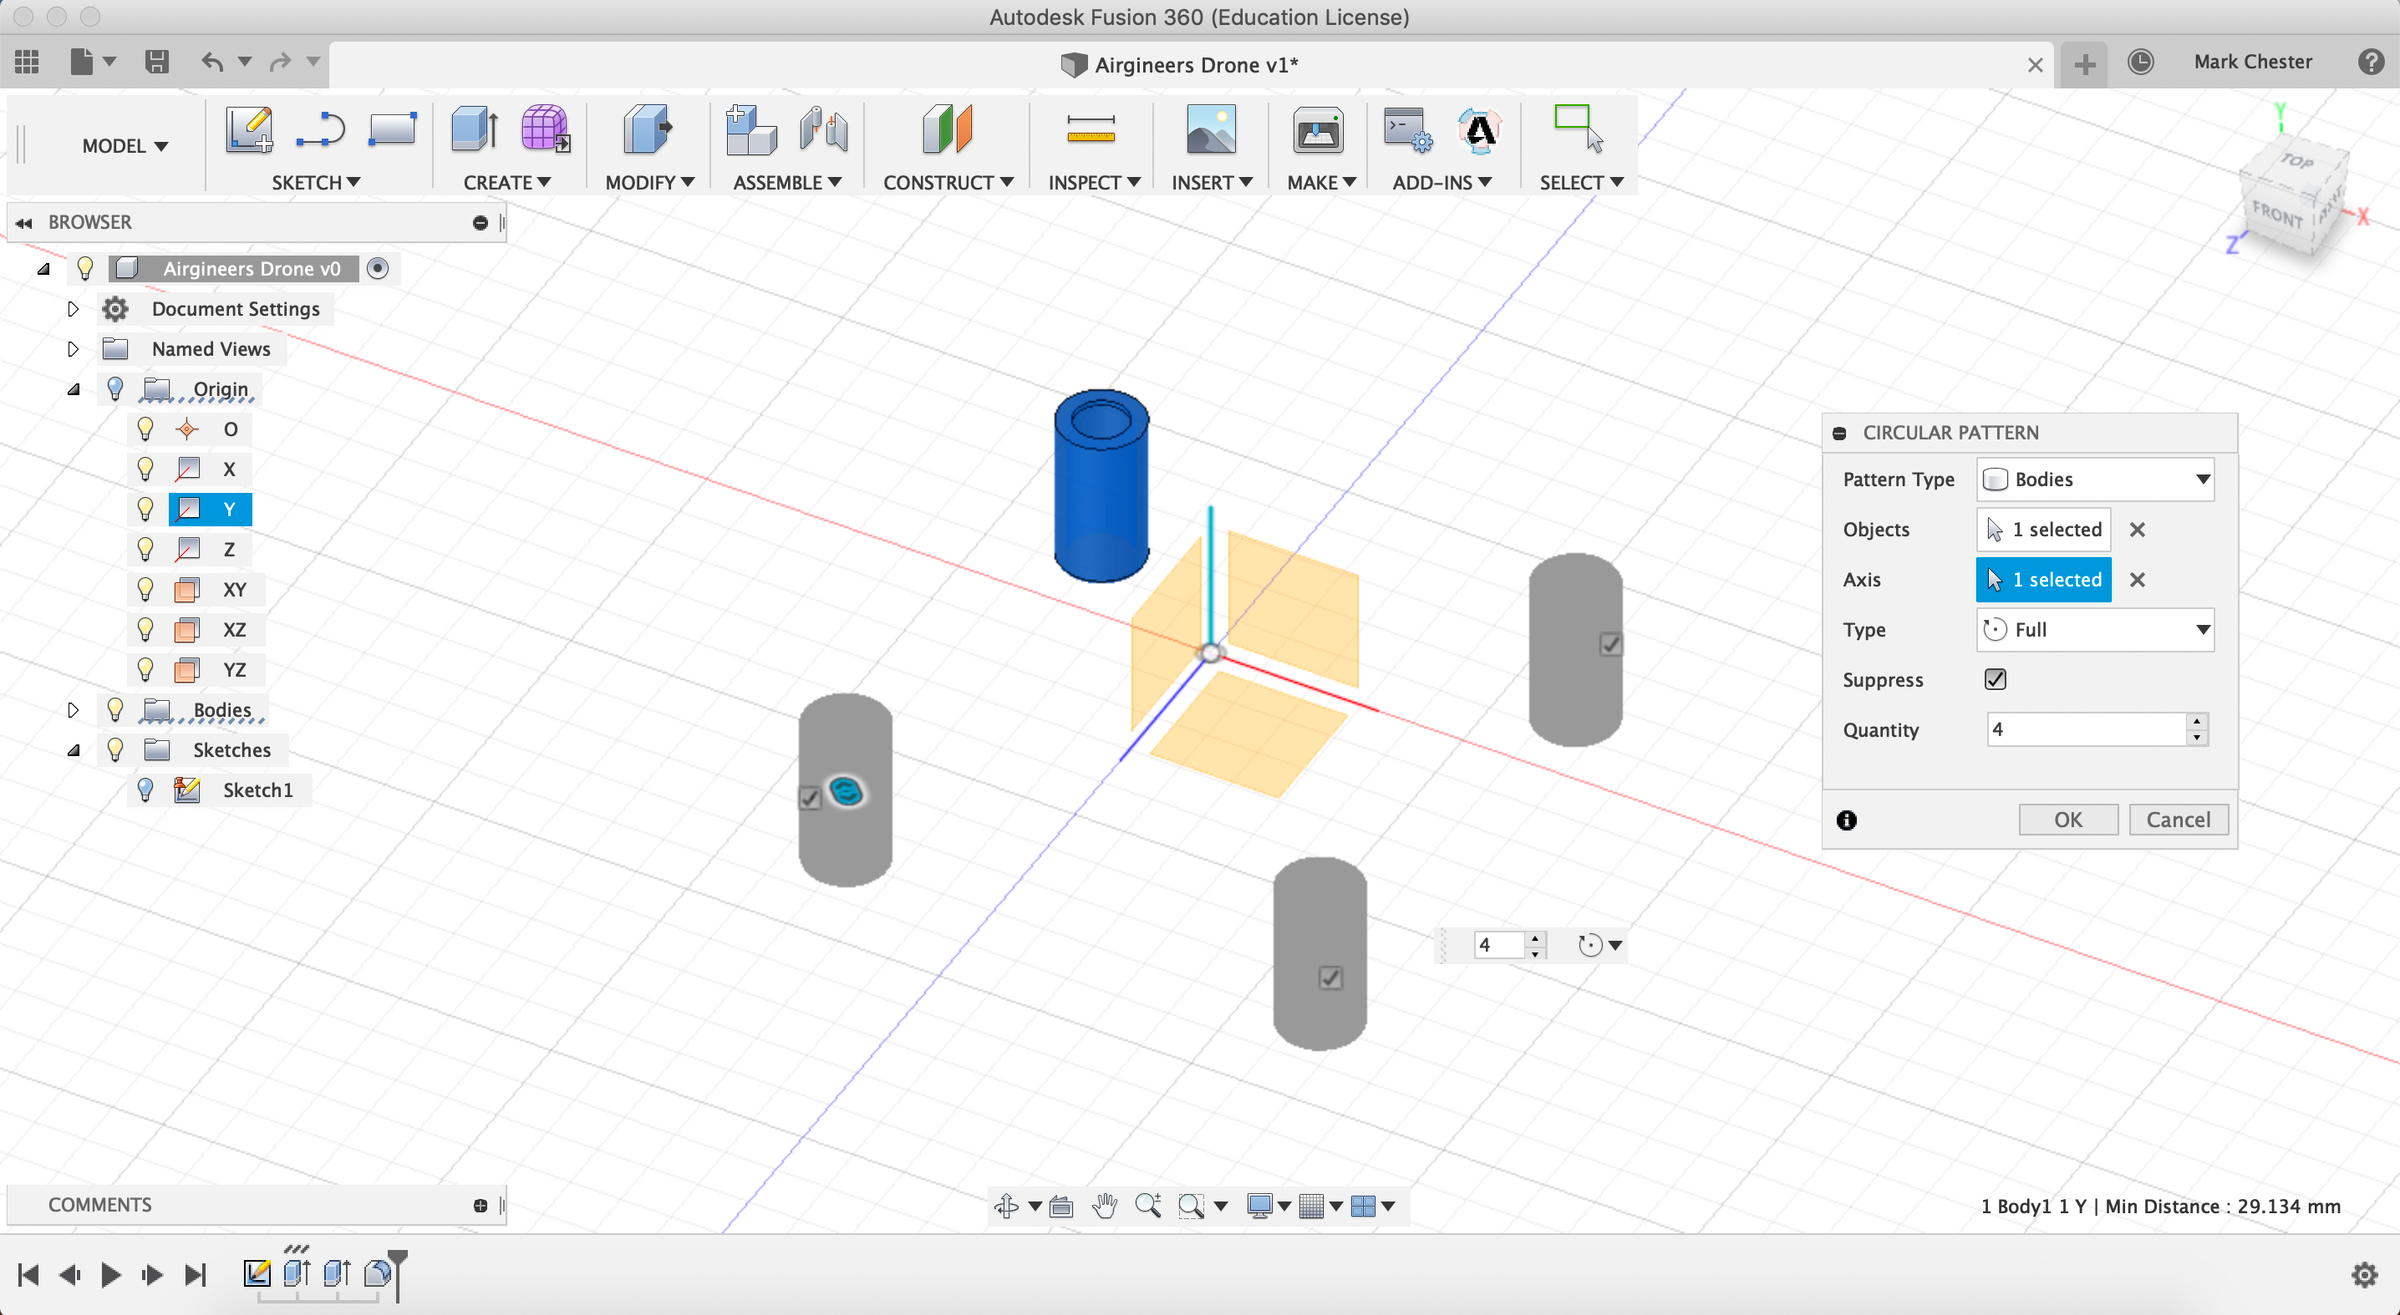Open the Type dropdown showing Full
2400x1315 pixels.
[2201, 629]
